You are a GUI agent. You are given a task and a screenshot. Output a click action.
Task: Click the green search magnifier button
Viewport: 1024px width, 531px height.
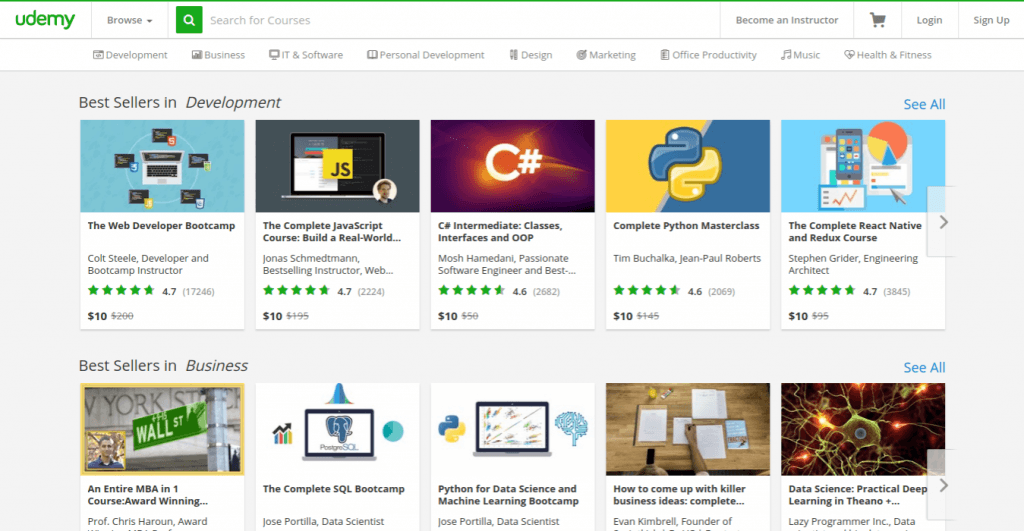coord(189,20)
